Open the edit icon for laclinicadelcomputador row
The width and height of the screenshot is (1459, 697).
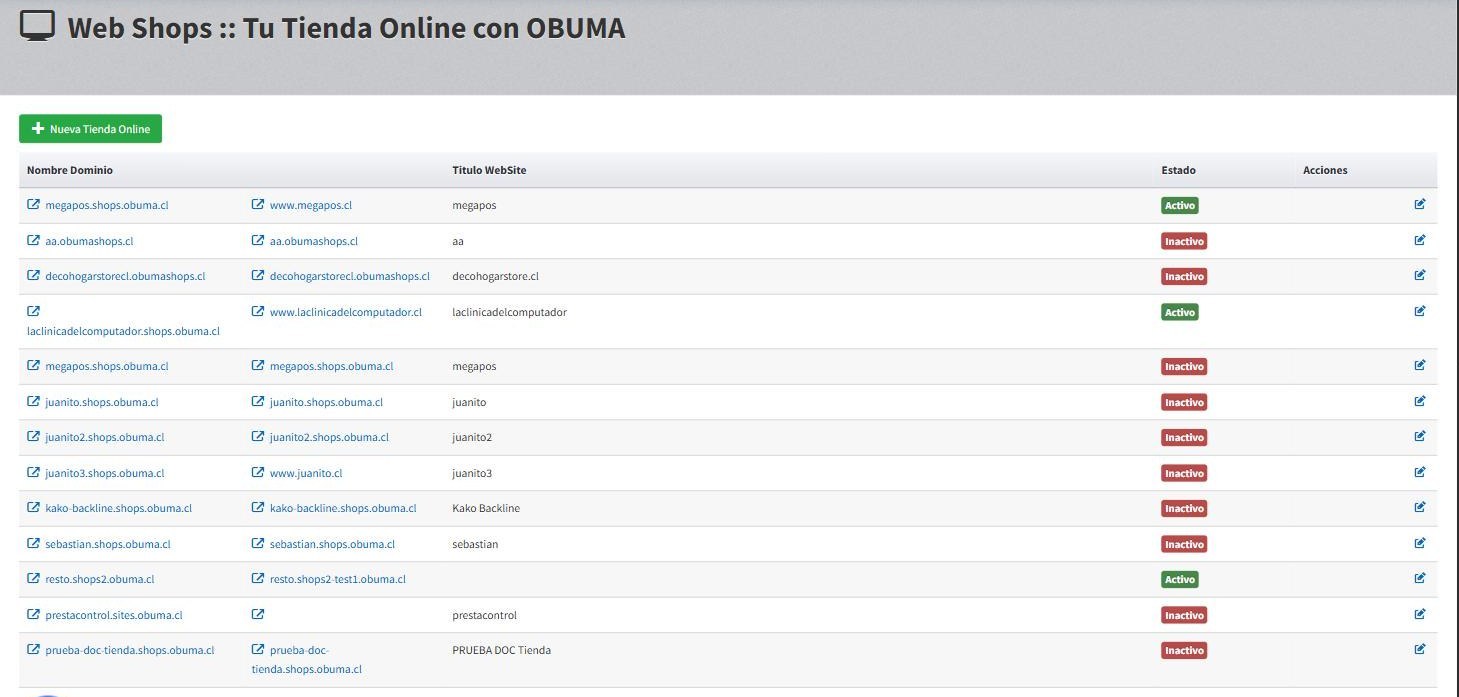1420,311
